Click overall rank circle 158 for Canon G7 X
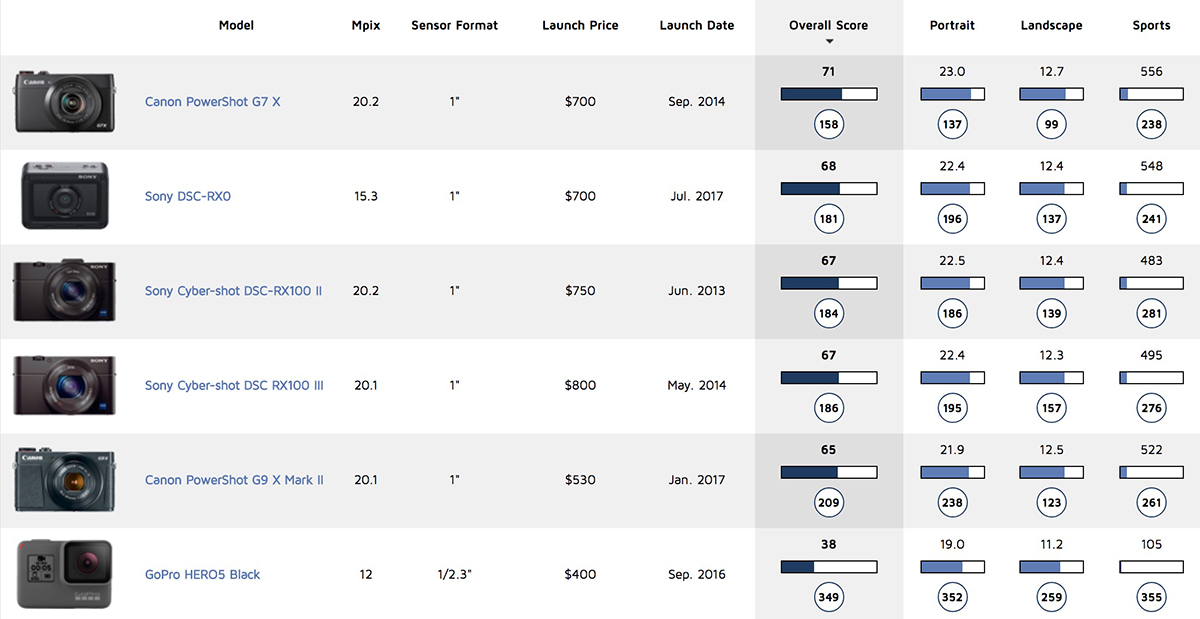The image size is (1200, 619). tap(828, 125)
